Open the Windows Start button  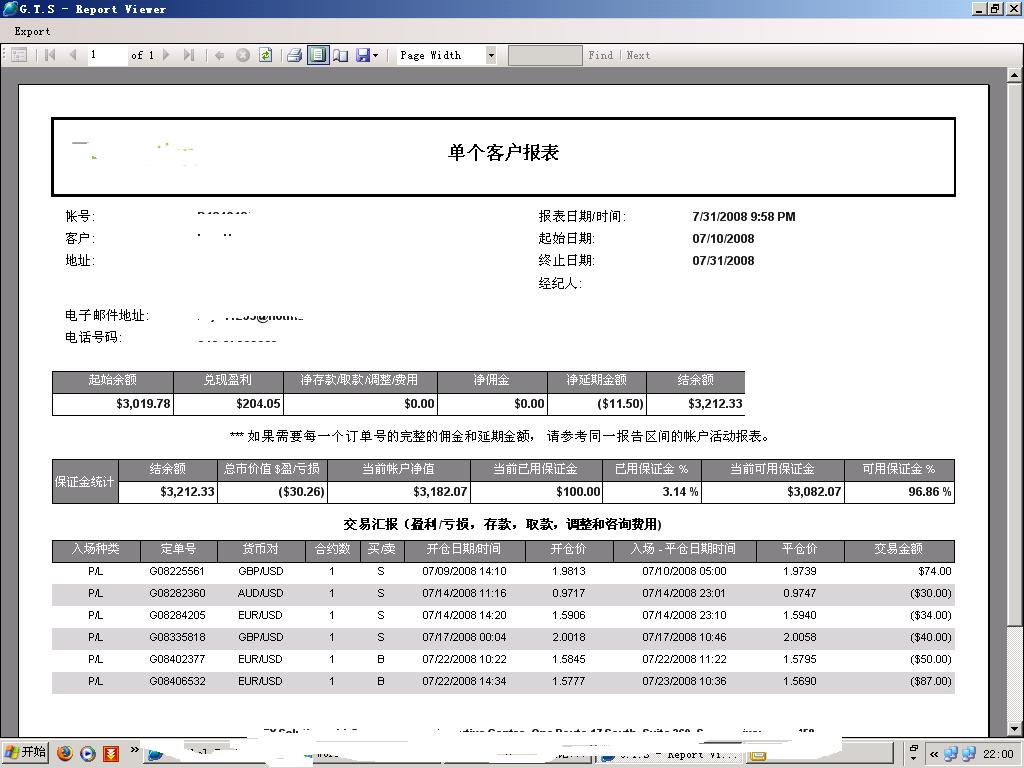(x=26, y=753)
